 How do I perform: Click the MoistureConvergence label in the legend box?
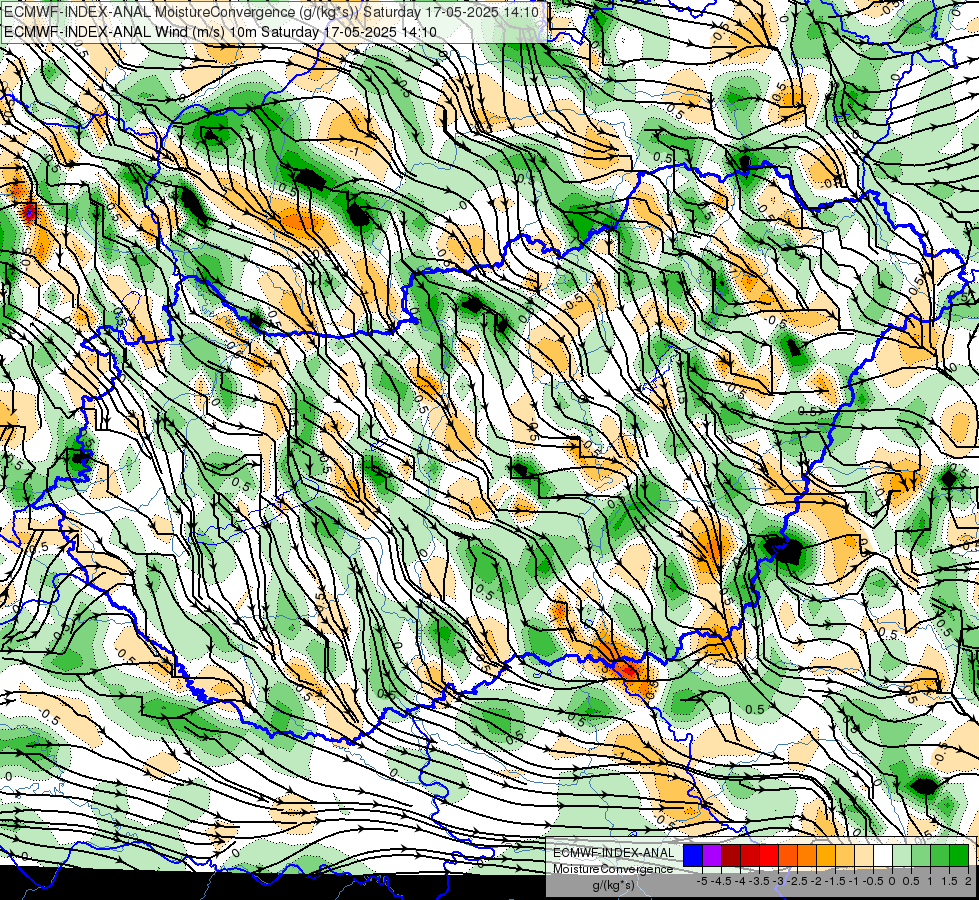613,869
